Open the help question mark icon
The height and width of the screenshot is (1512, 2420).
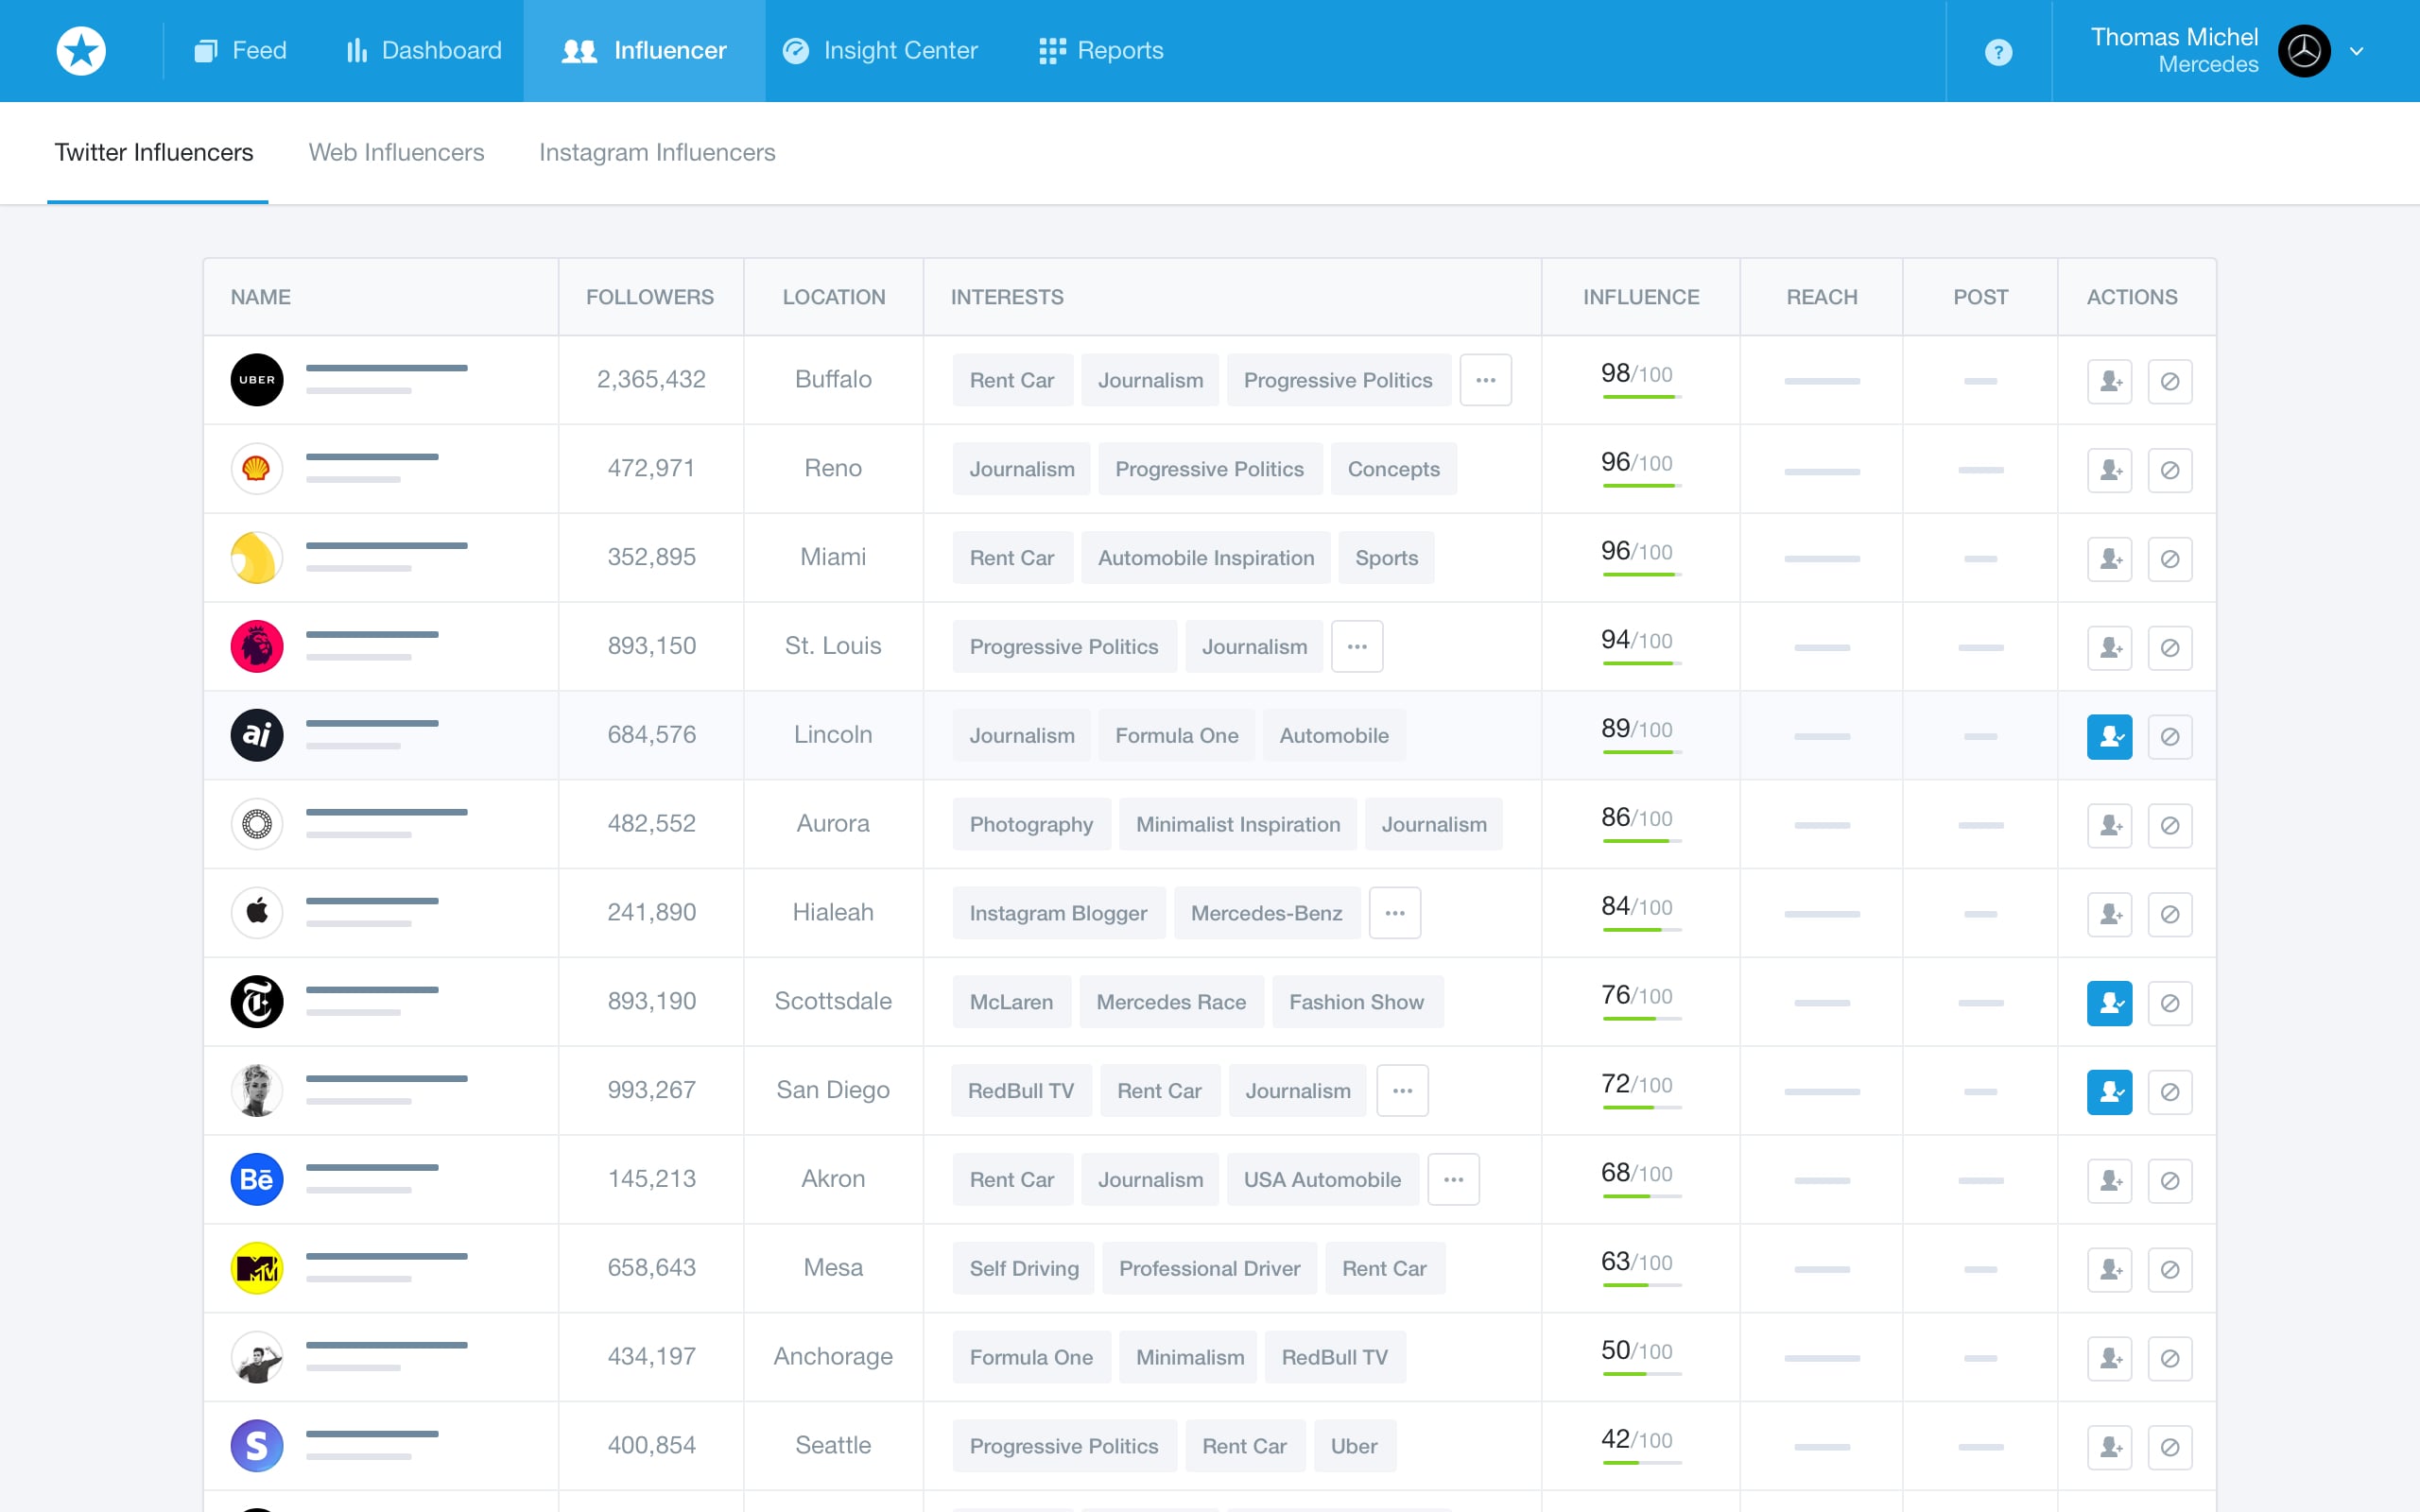pyautogui.click(x=1997, y=52)
